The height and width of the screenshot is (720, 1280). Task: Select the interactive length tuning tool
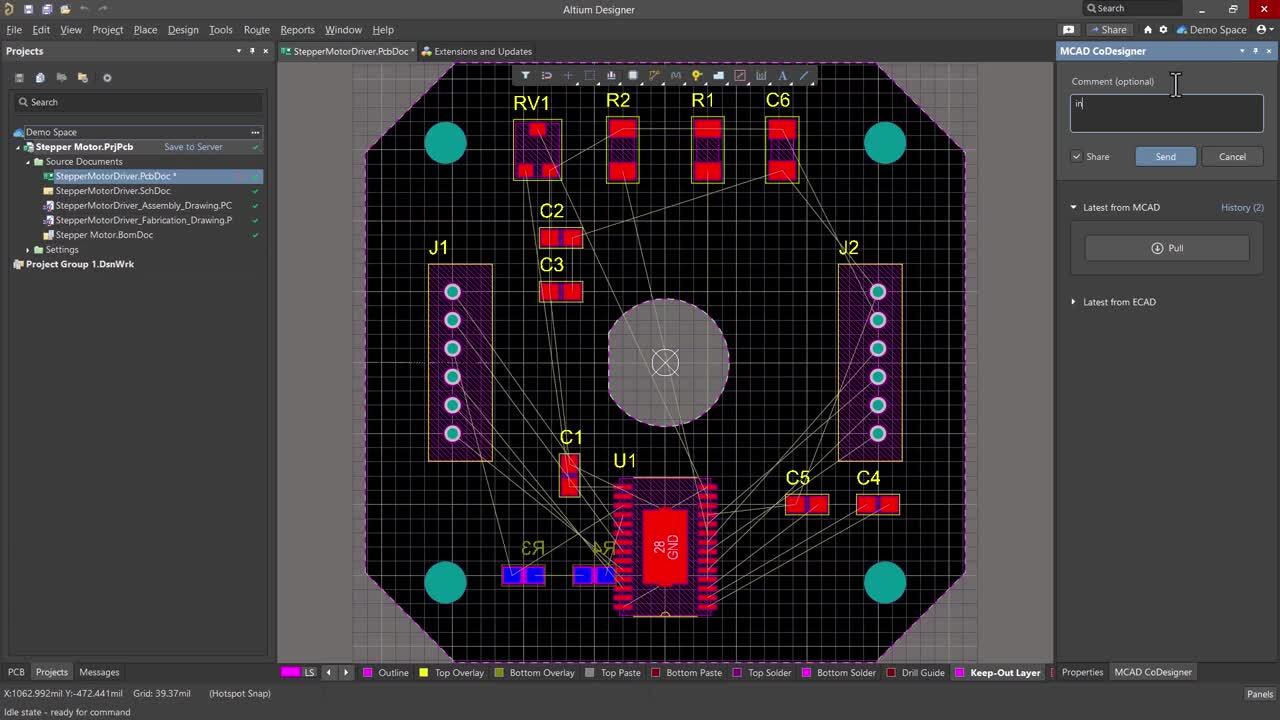(676, 75)
